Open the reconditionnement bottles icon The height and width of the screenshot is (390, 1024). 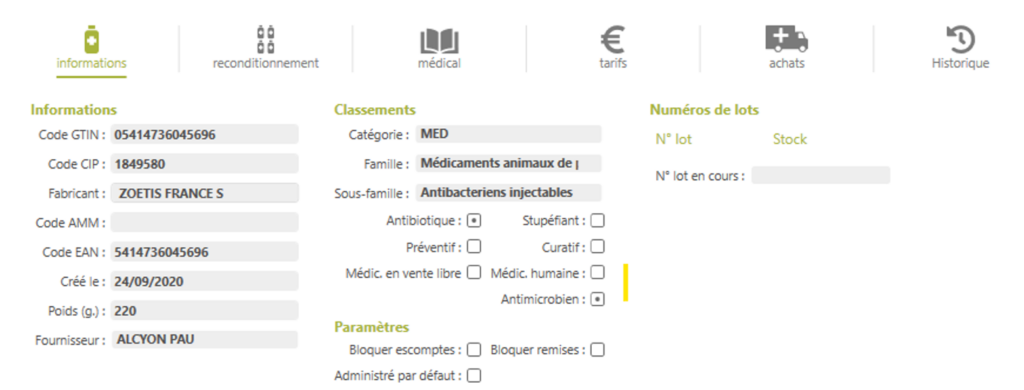pos(265,39)
